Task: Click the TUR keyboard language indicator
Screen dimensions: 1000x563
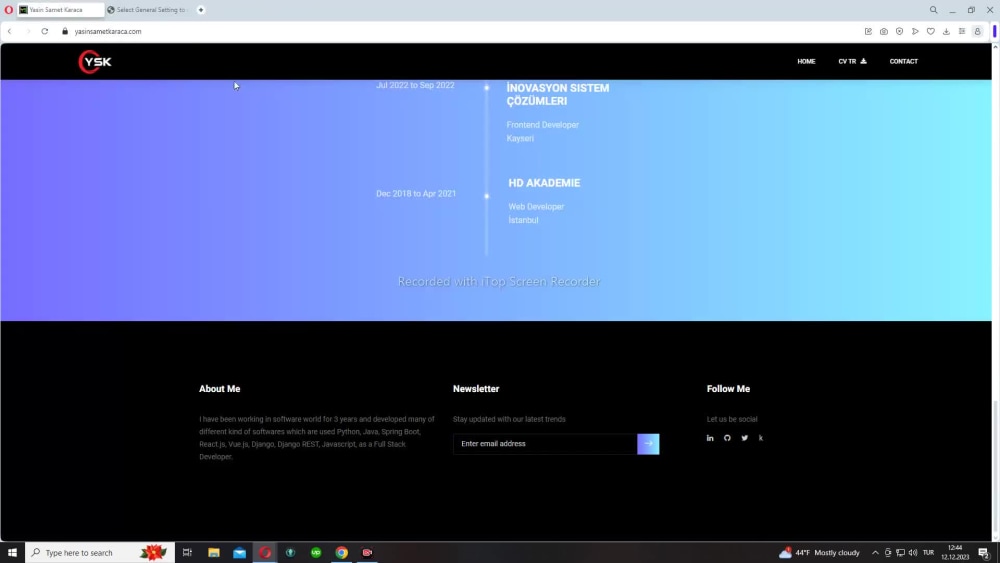Action: click(928, 553)
